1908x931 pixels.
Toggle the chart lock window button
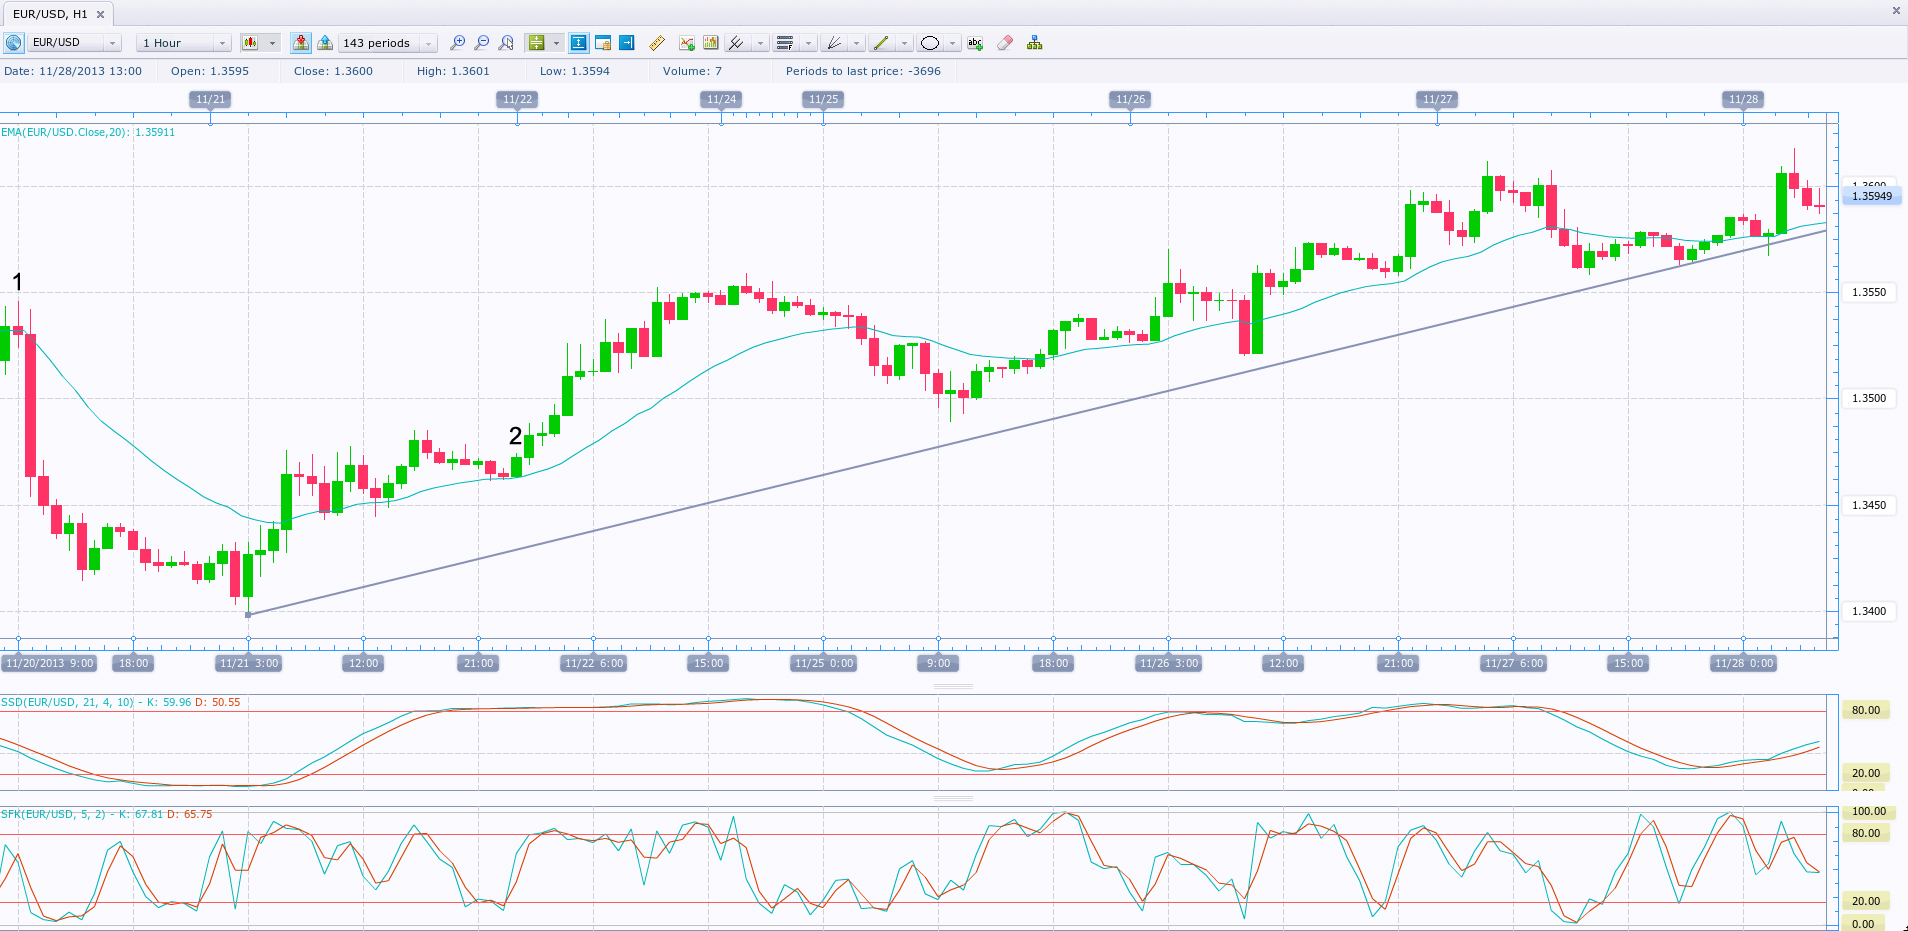(603, 43)
